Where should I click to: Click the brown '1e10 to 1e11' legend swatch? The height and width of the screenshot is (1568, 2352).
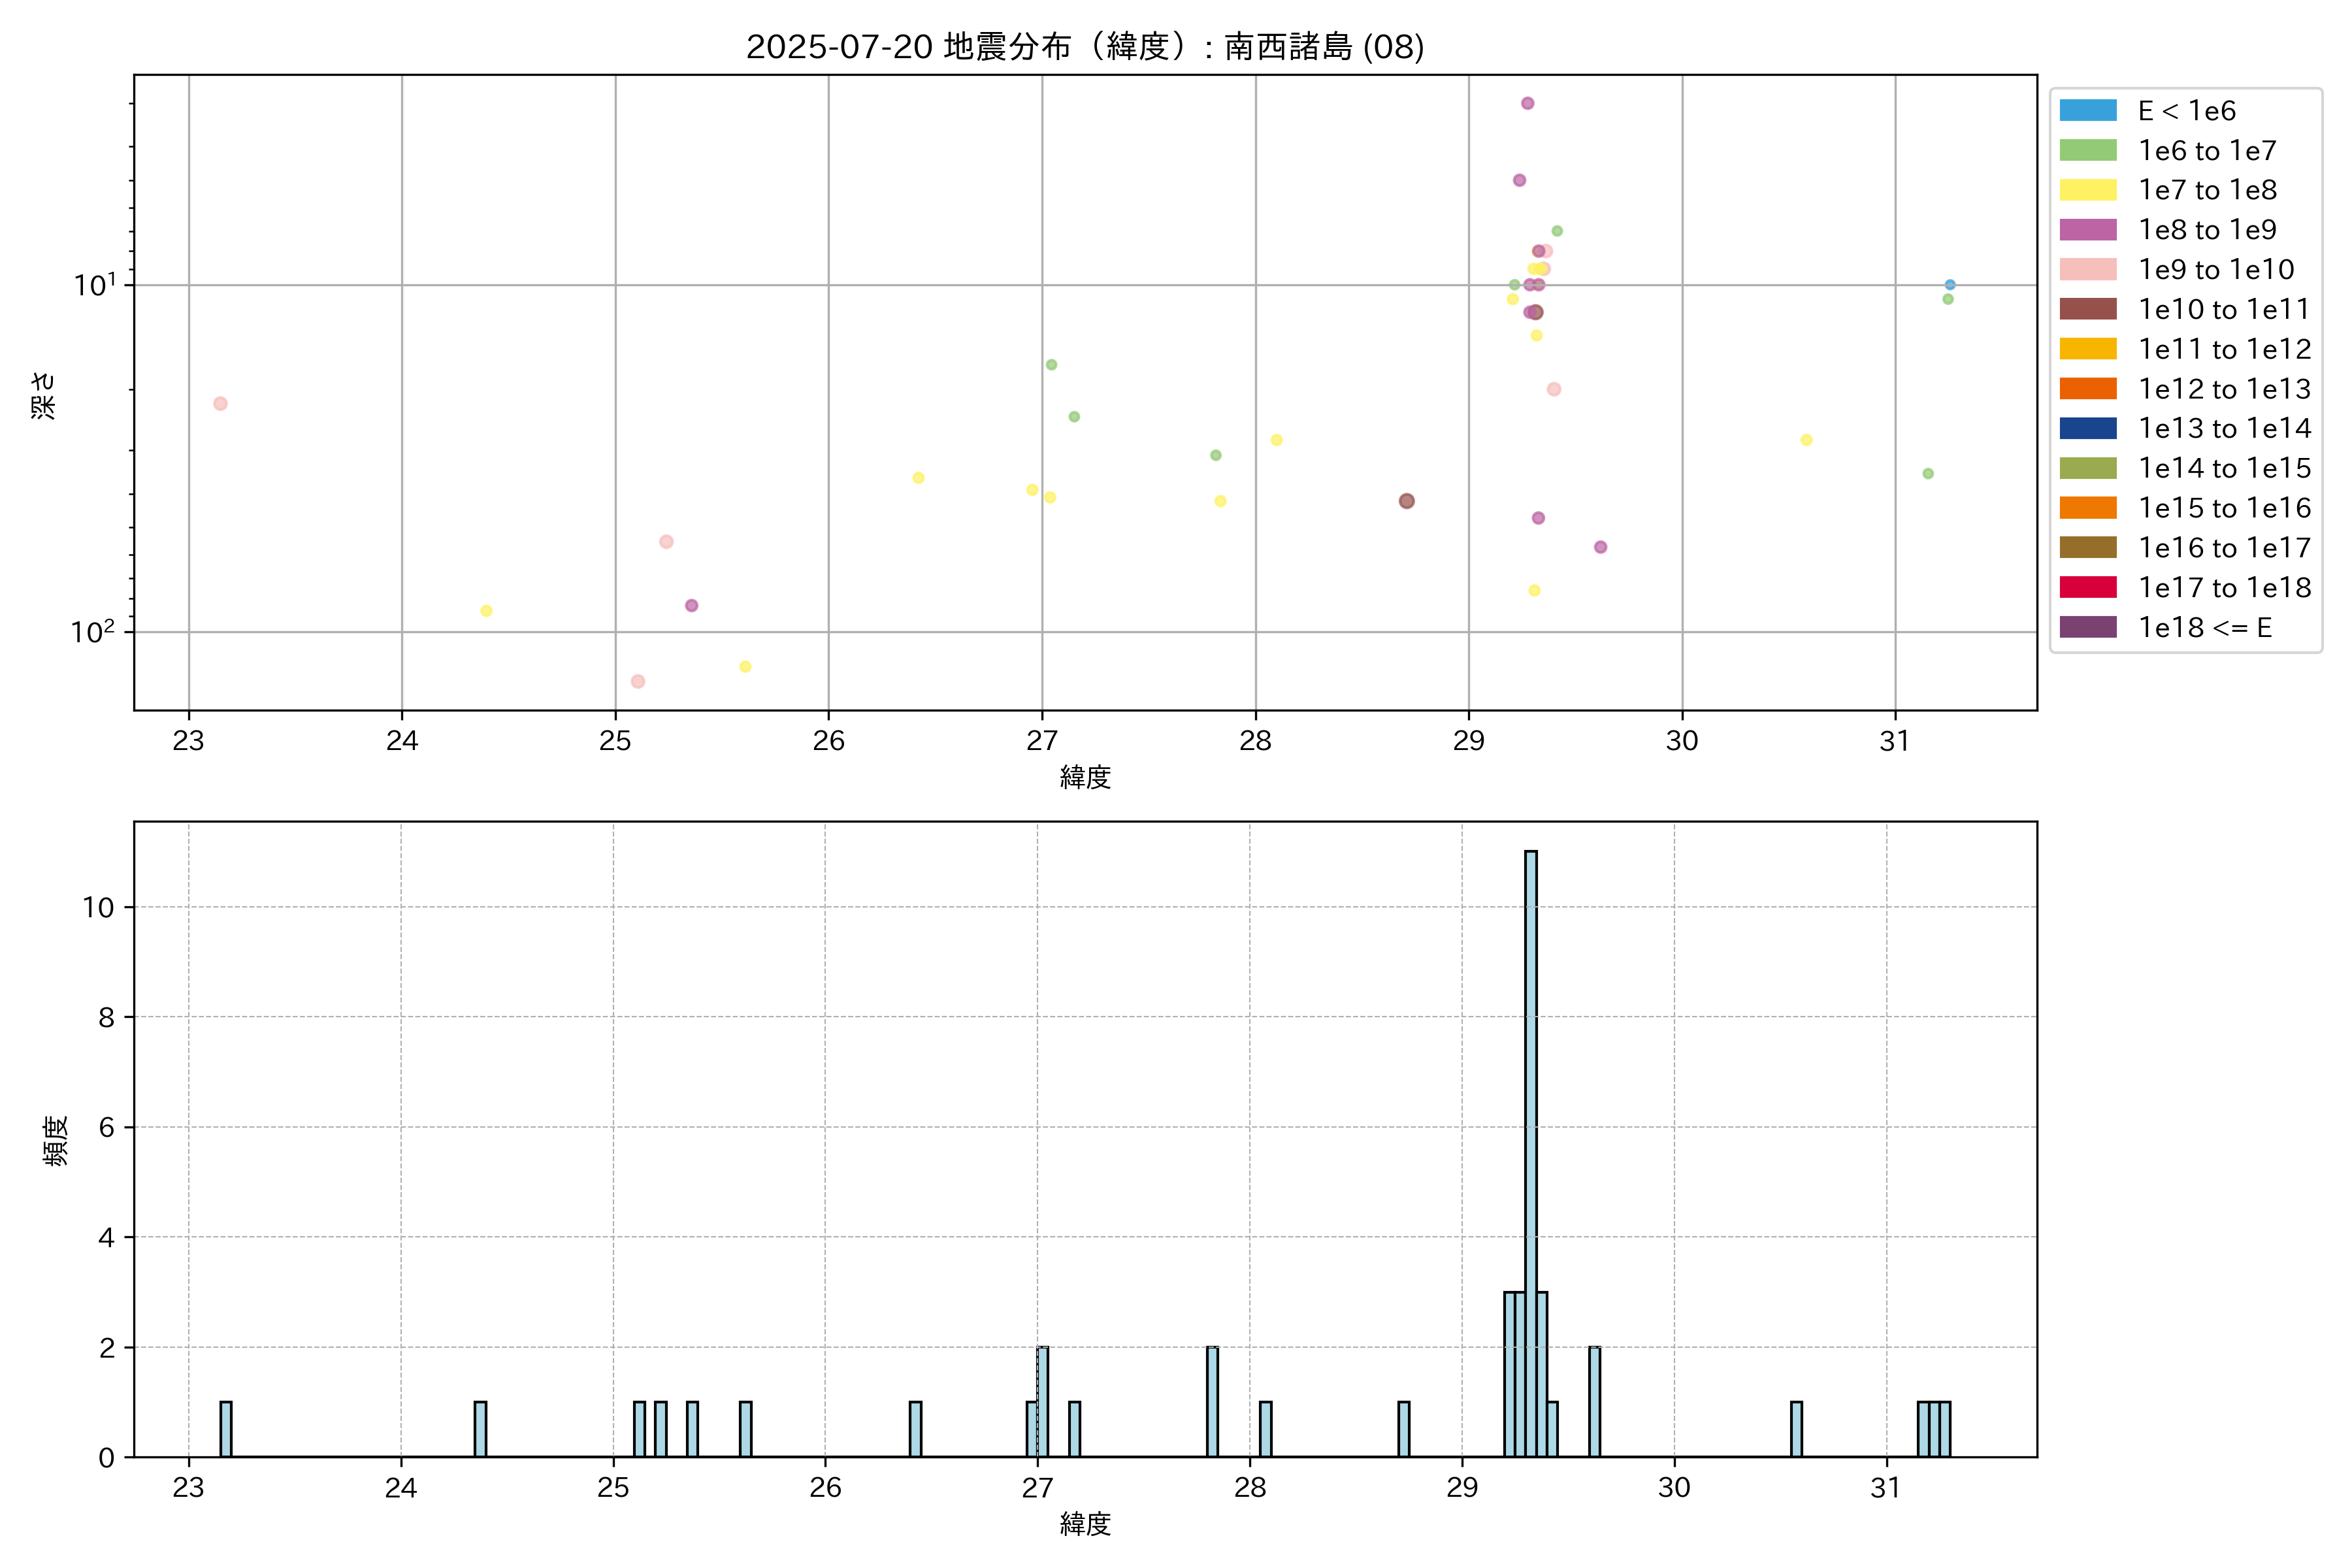pyautogui.click(x=2087, y=309)
